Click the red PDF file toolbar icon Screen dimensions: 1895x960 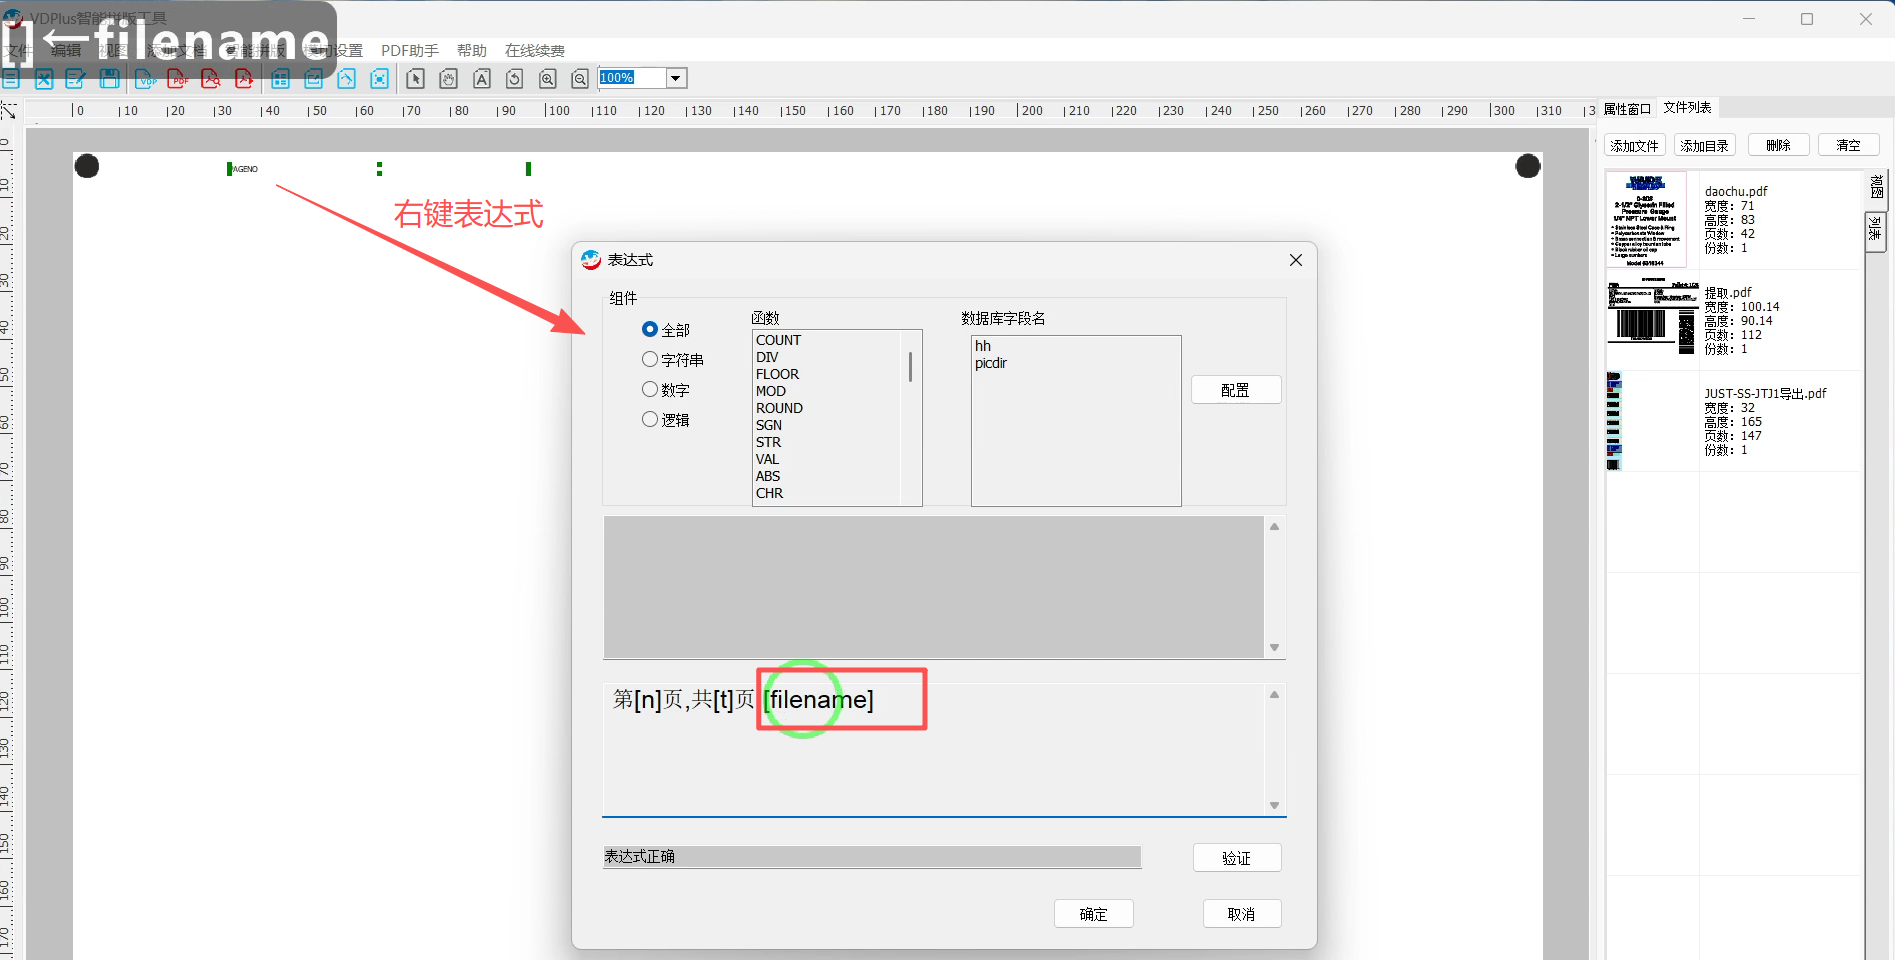(178, 79)
